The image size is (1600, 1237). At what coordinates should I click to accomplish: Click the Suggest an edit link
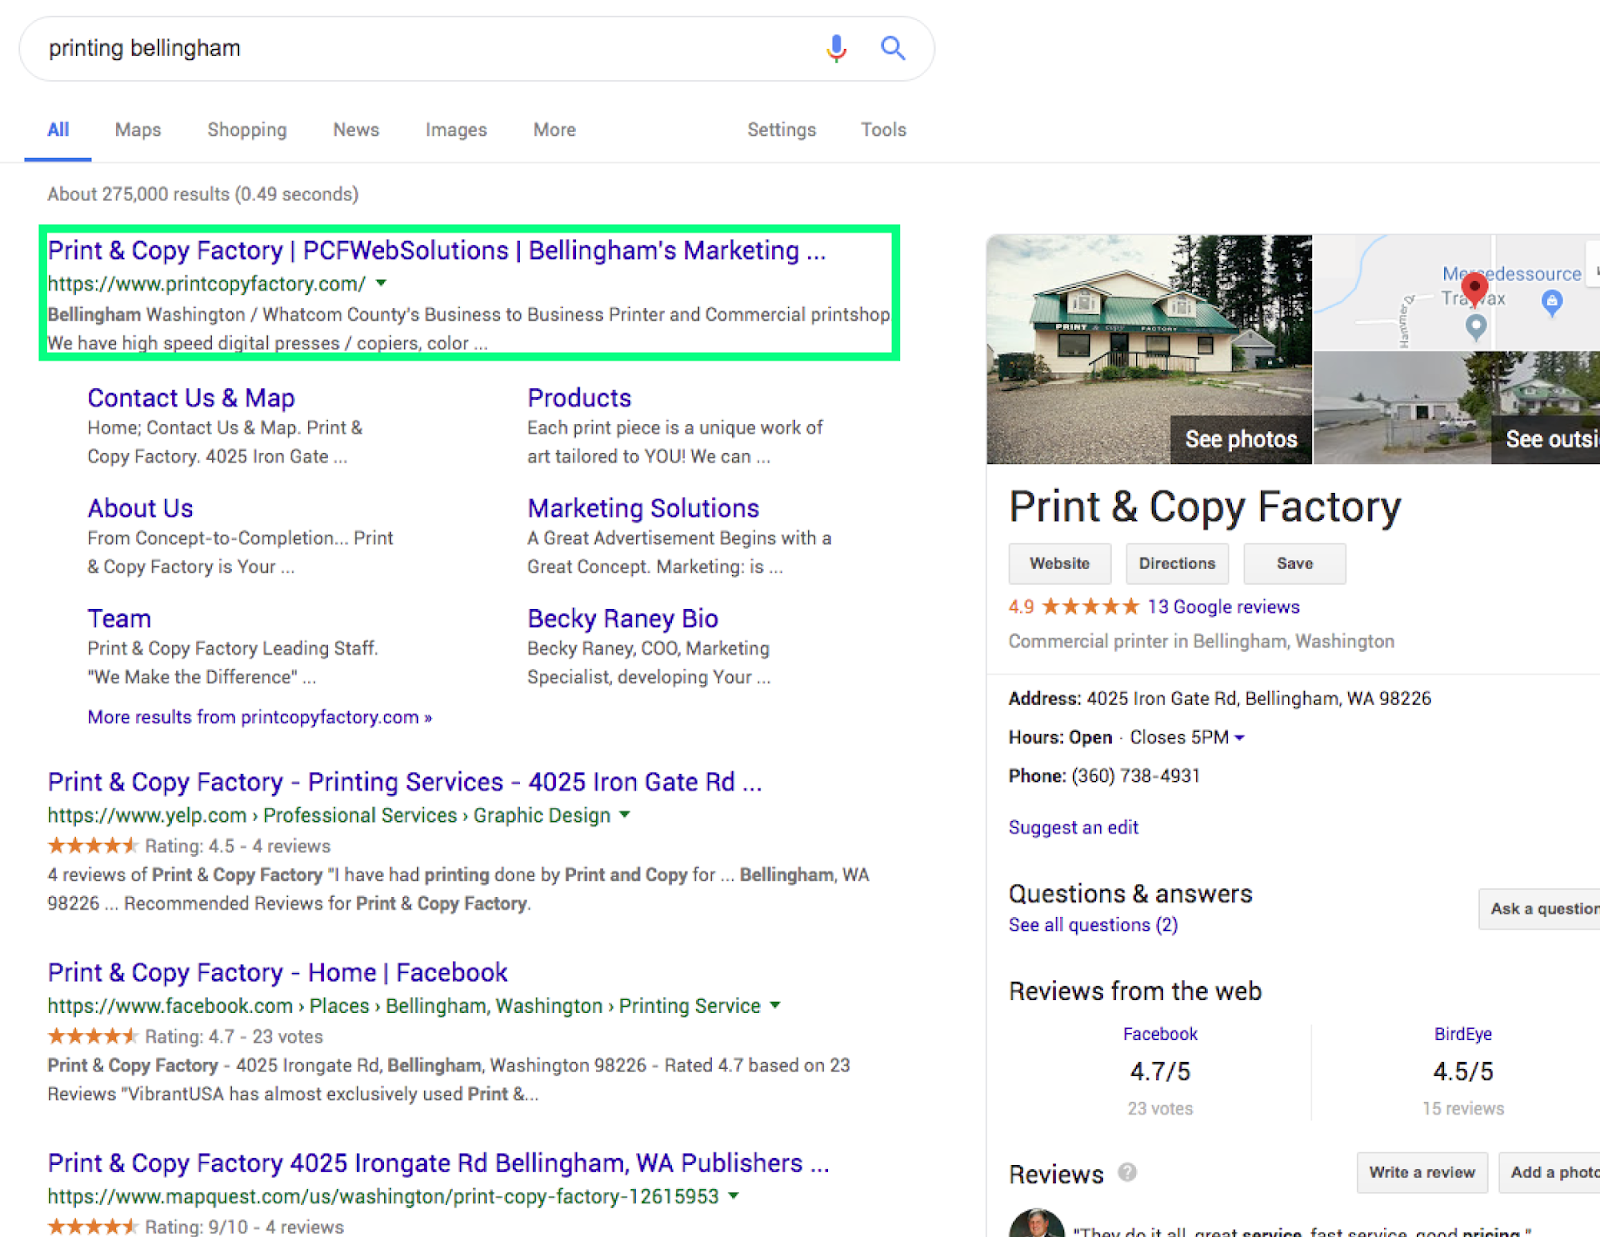1073,828
